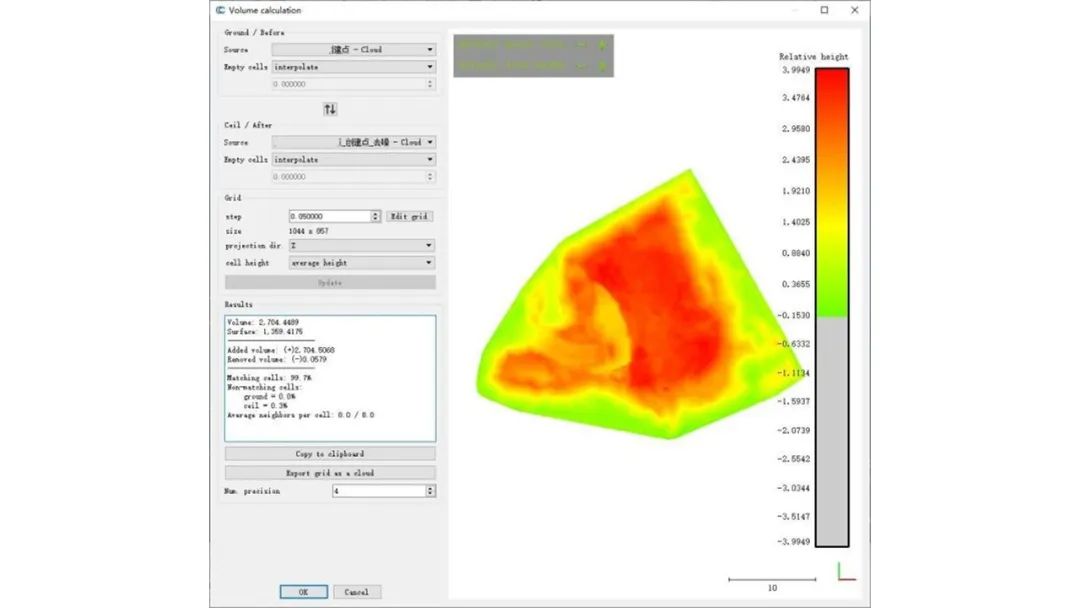Expand the Ground Empty cells interpolate dropdown
This screenshot has height=608, width=1080.
(354, 67)
